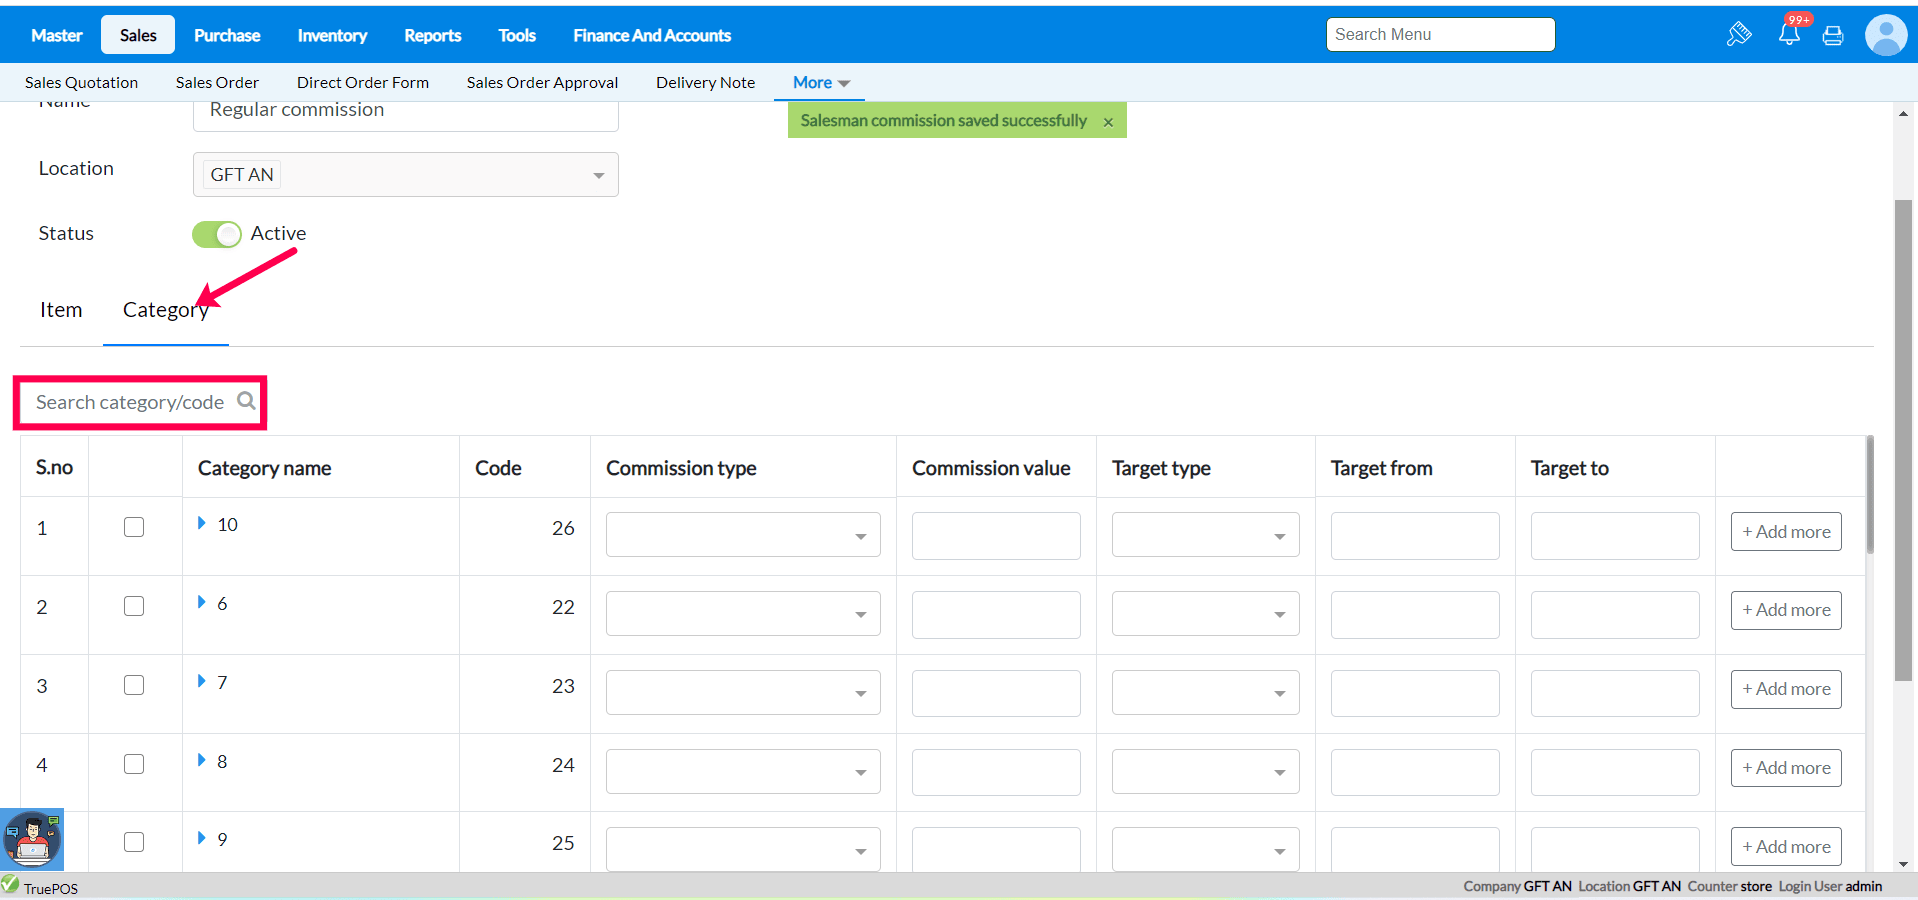Open the Master menu
The height and width of the screenshot is (900, 1918).
click(x=57, y=35)
